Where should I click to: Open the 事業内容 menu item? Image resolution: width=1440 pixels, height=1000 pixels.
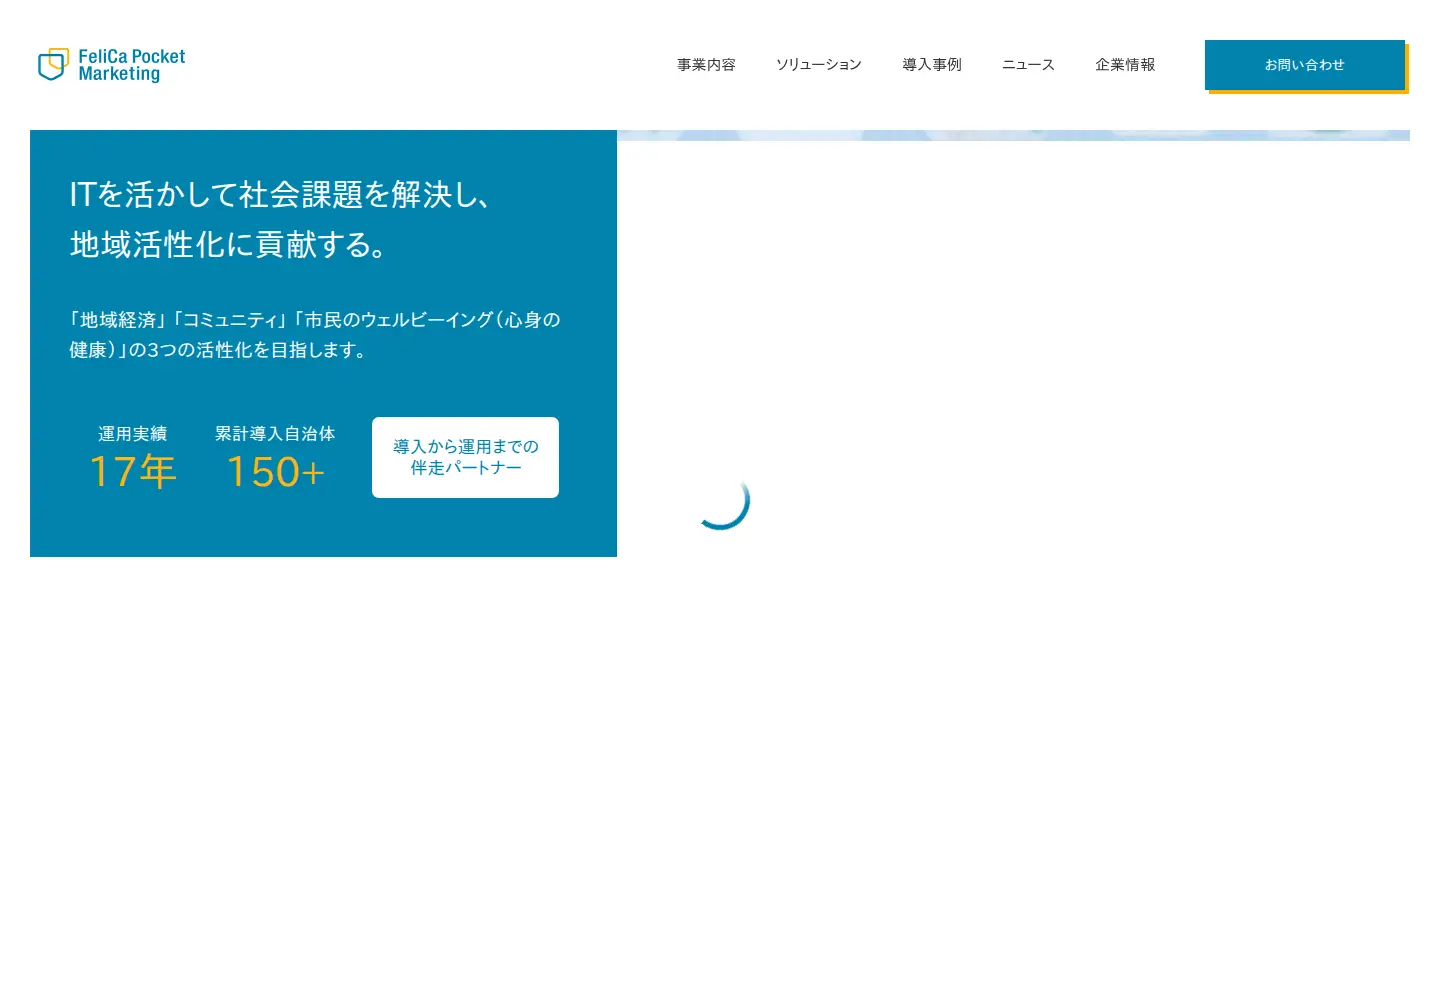[706, 65]
